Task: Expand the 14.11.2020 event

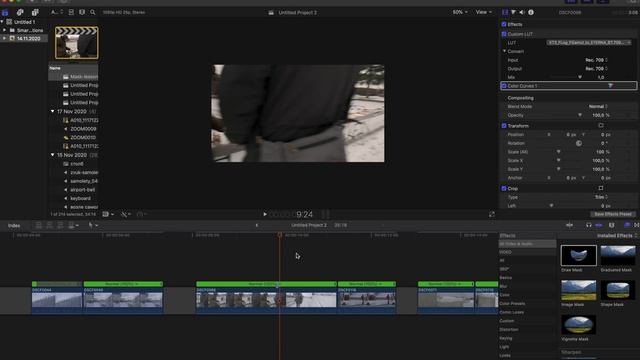Action: pos(5,38)
